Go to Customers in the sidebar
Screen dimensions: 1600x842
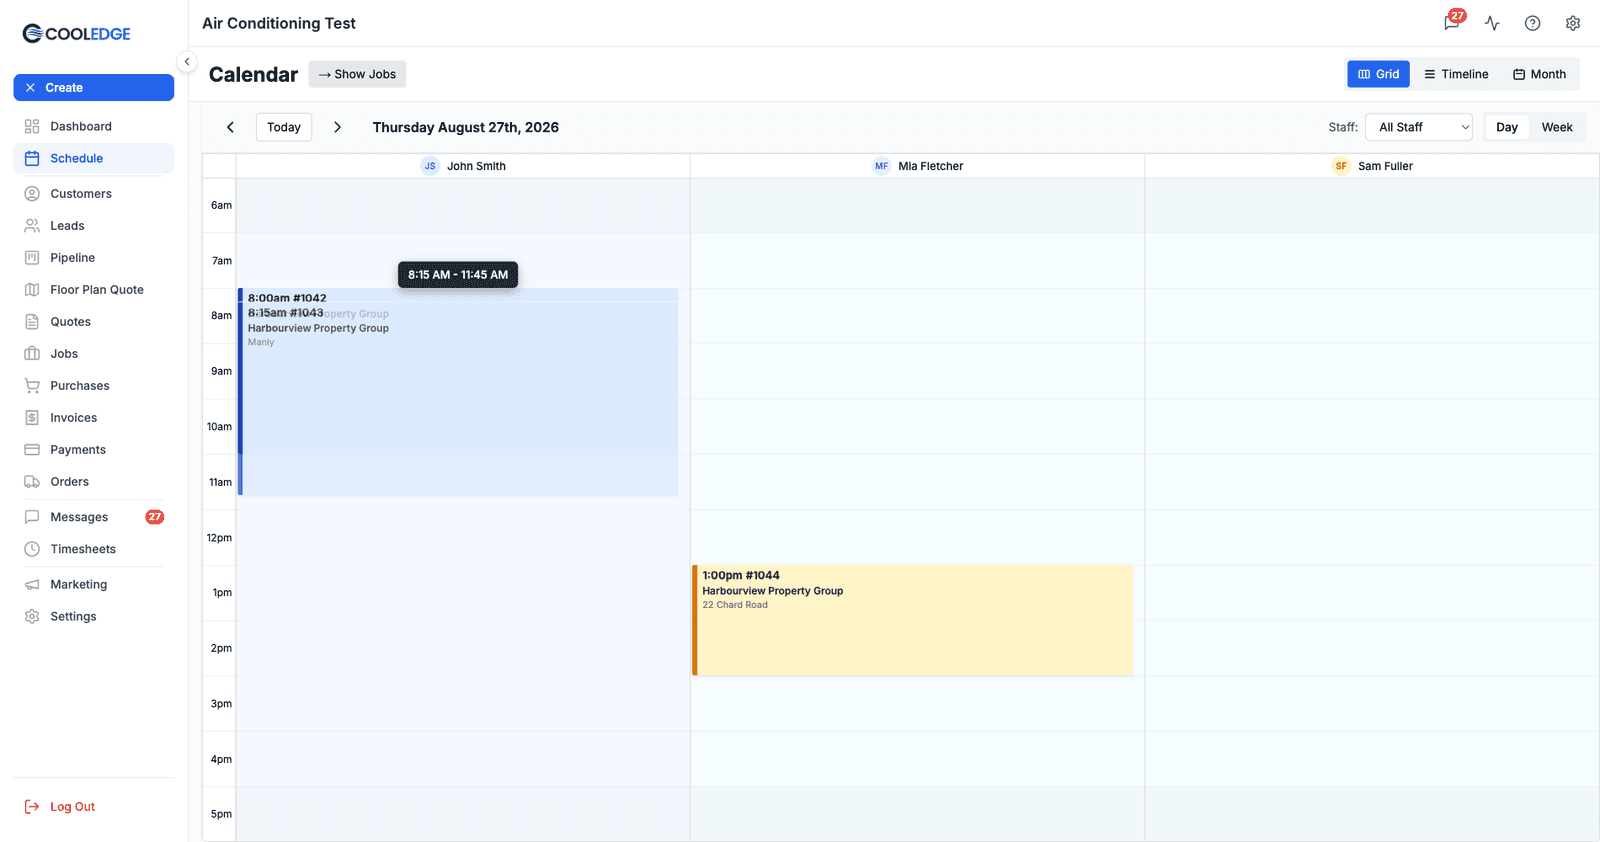pos(94,194)
